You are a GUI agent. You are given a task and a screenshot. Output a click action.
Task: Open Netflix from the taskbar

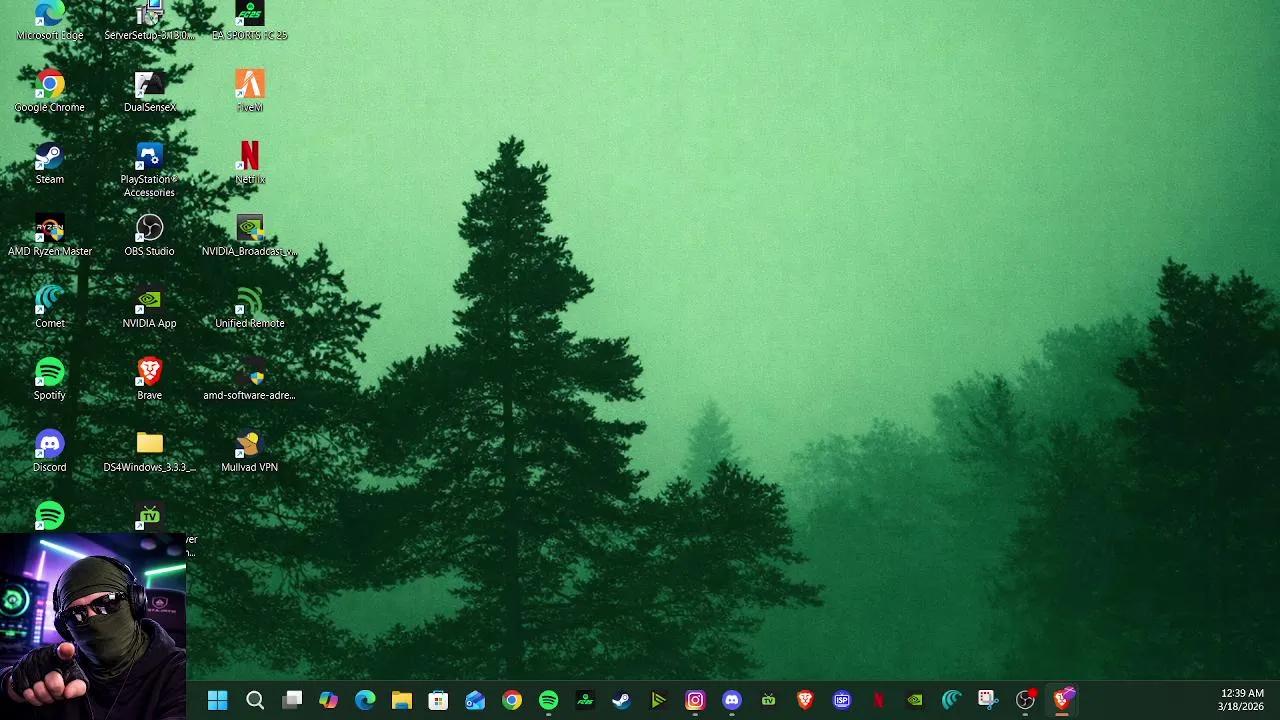click(878, 700)
